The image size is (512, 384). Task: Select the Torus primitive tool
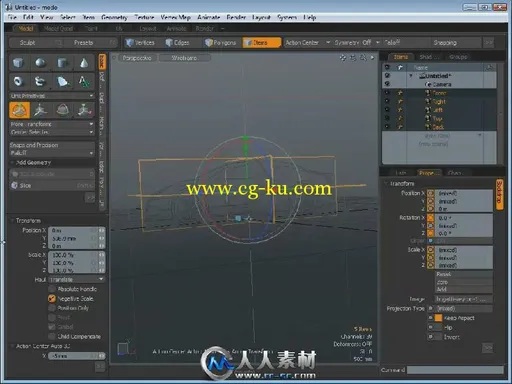click(18, 81)
